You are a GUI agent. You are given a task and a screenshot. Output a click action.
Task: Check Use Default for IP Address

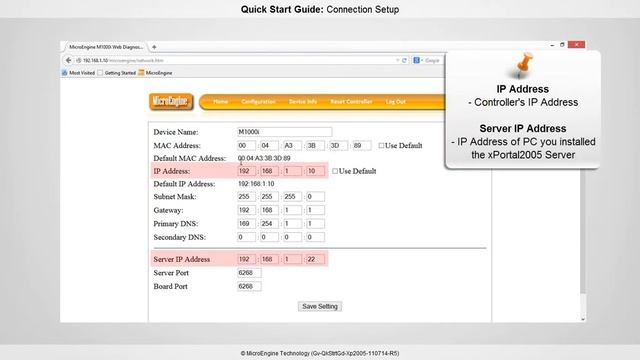pos(335,171)
